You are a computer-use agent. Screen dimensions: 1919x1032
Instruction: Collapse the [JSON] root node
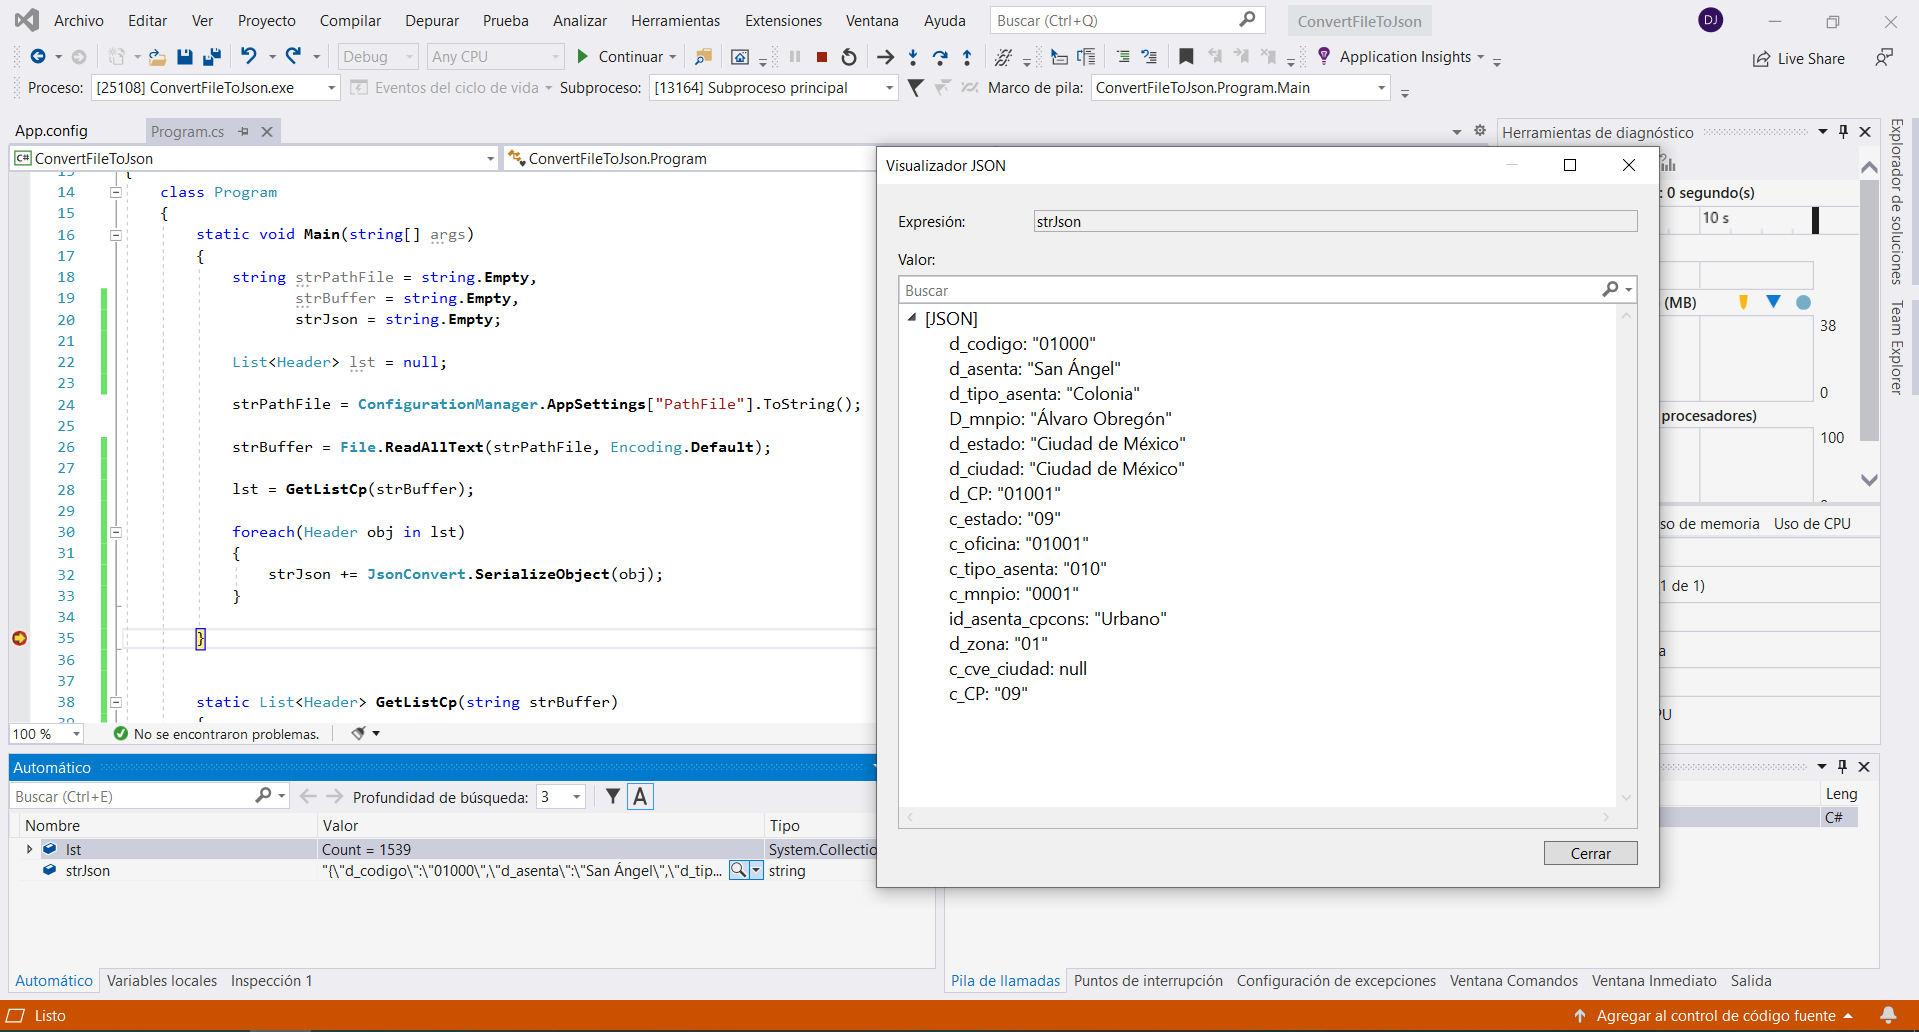[912, 318]
